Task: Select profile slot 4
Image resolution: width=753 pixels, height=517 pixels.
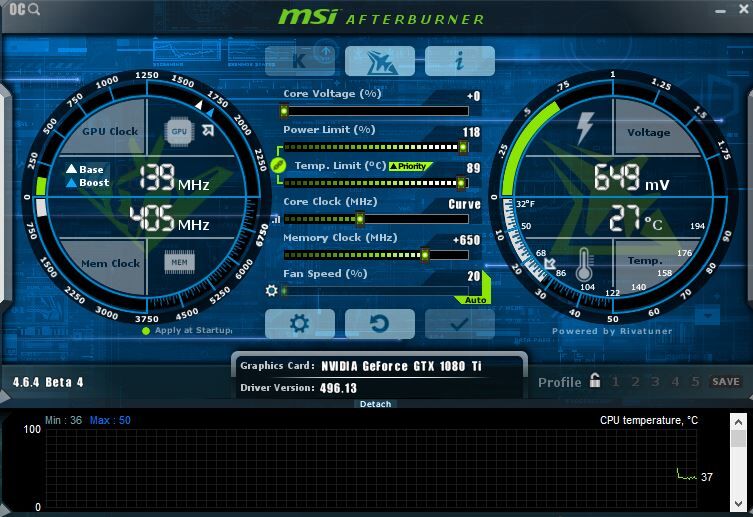Action: pyautogui.click(x=675, y=382)
